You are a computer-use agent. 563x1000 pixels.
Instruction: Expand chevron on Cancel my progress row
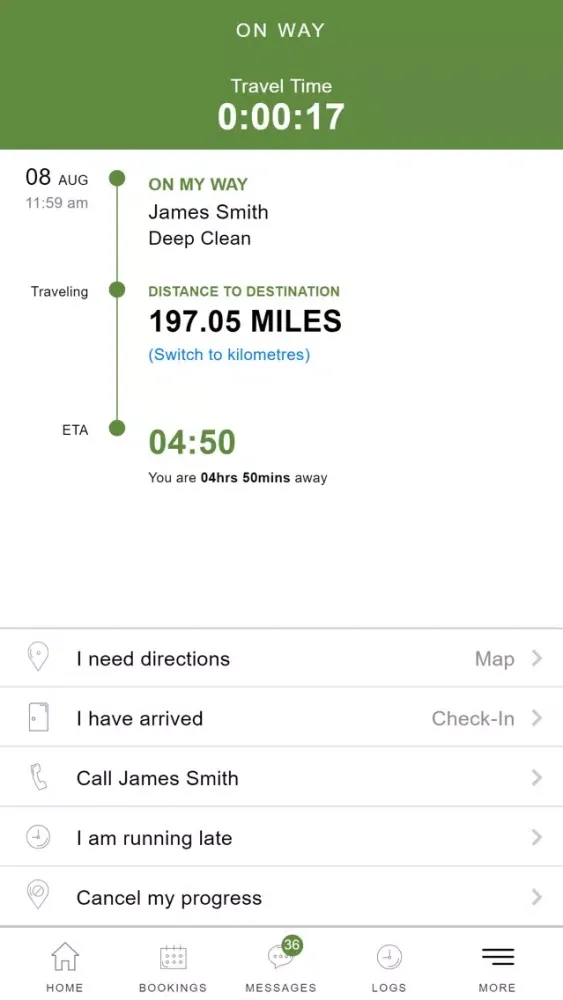[x=537, y=897]
